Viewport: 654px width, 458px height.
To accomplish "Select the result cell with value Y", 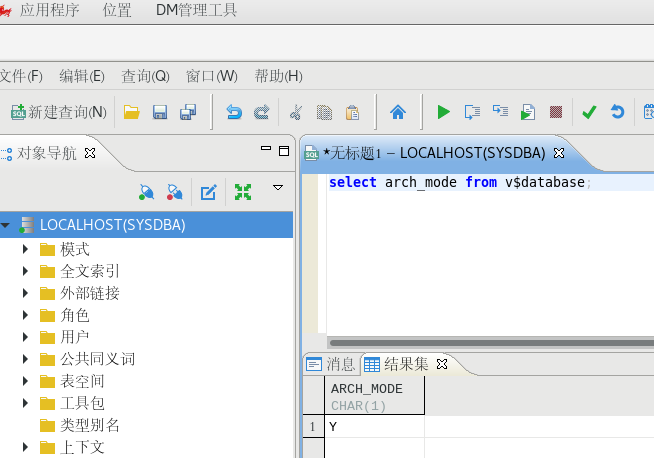I will coord(375,426).
